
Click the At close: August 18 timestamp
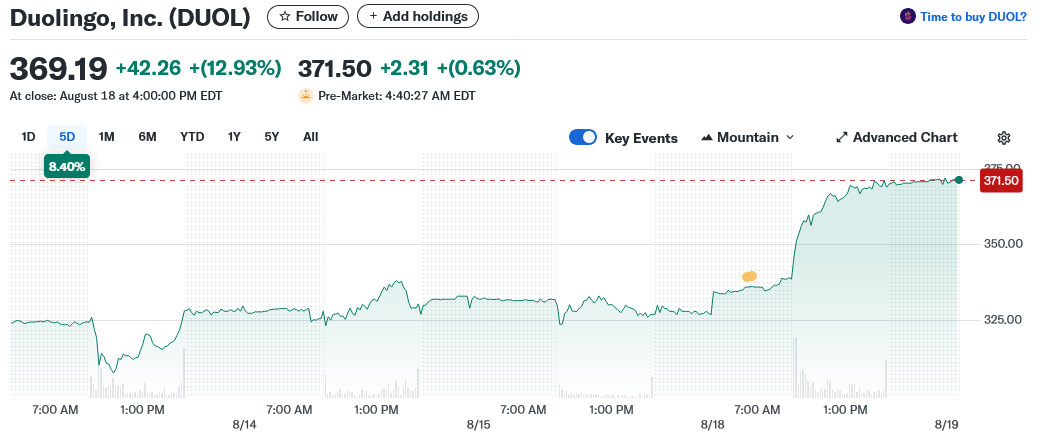click(x=116, y=96)
